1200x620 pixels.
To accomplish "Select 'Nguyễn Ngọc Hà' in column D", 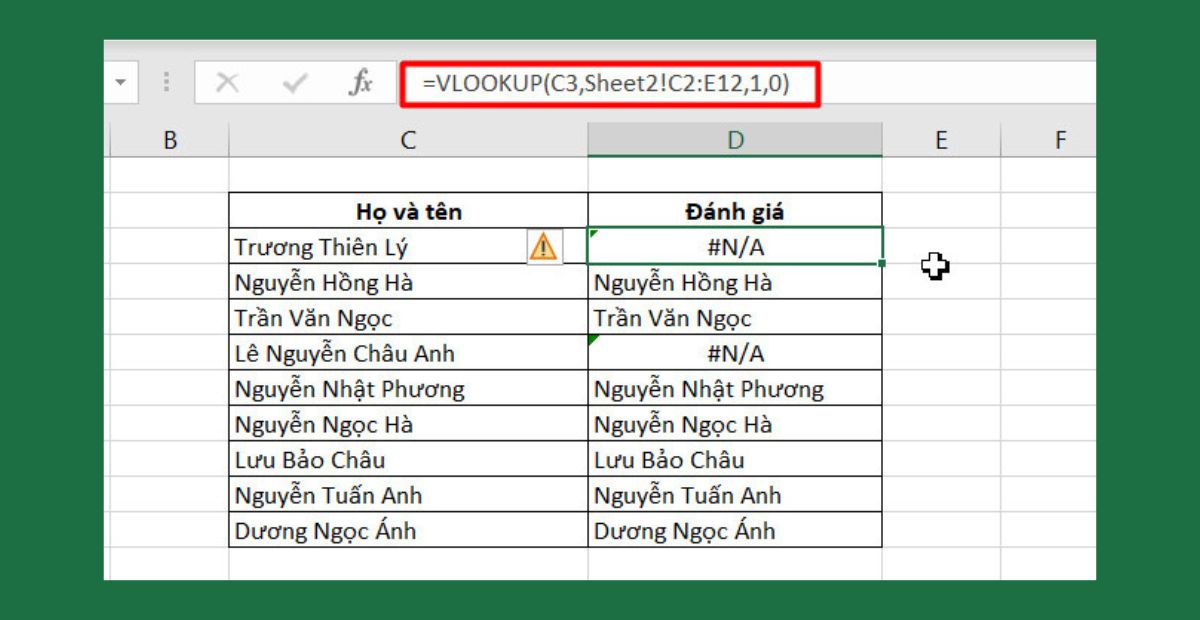I will pyautogui.click(x=735, y=424).
